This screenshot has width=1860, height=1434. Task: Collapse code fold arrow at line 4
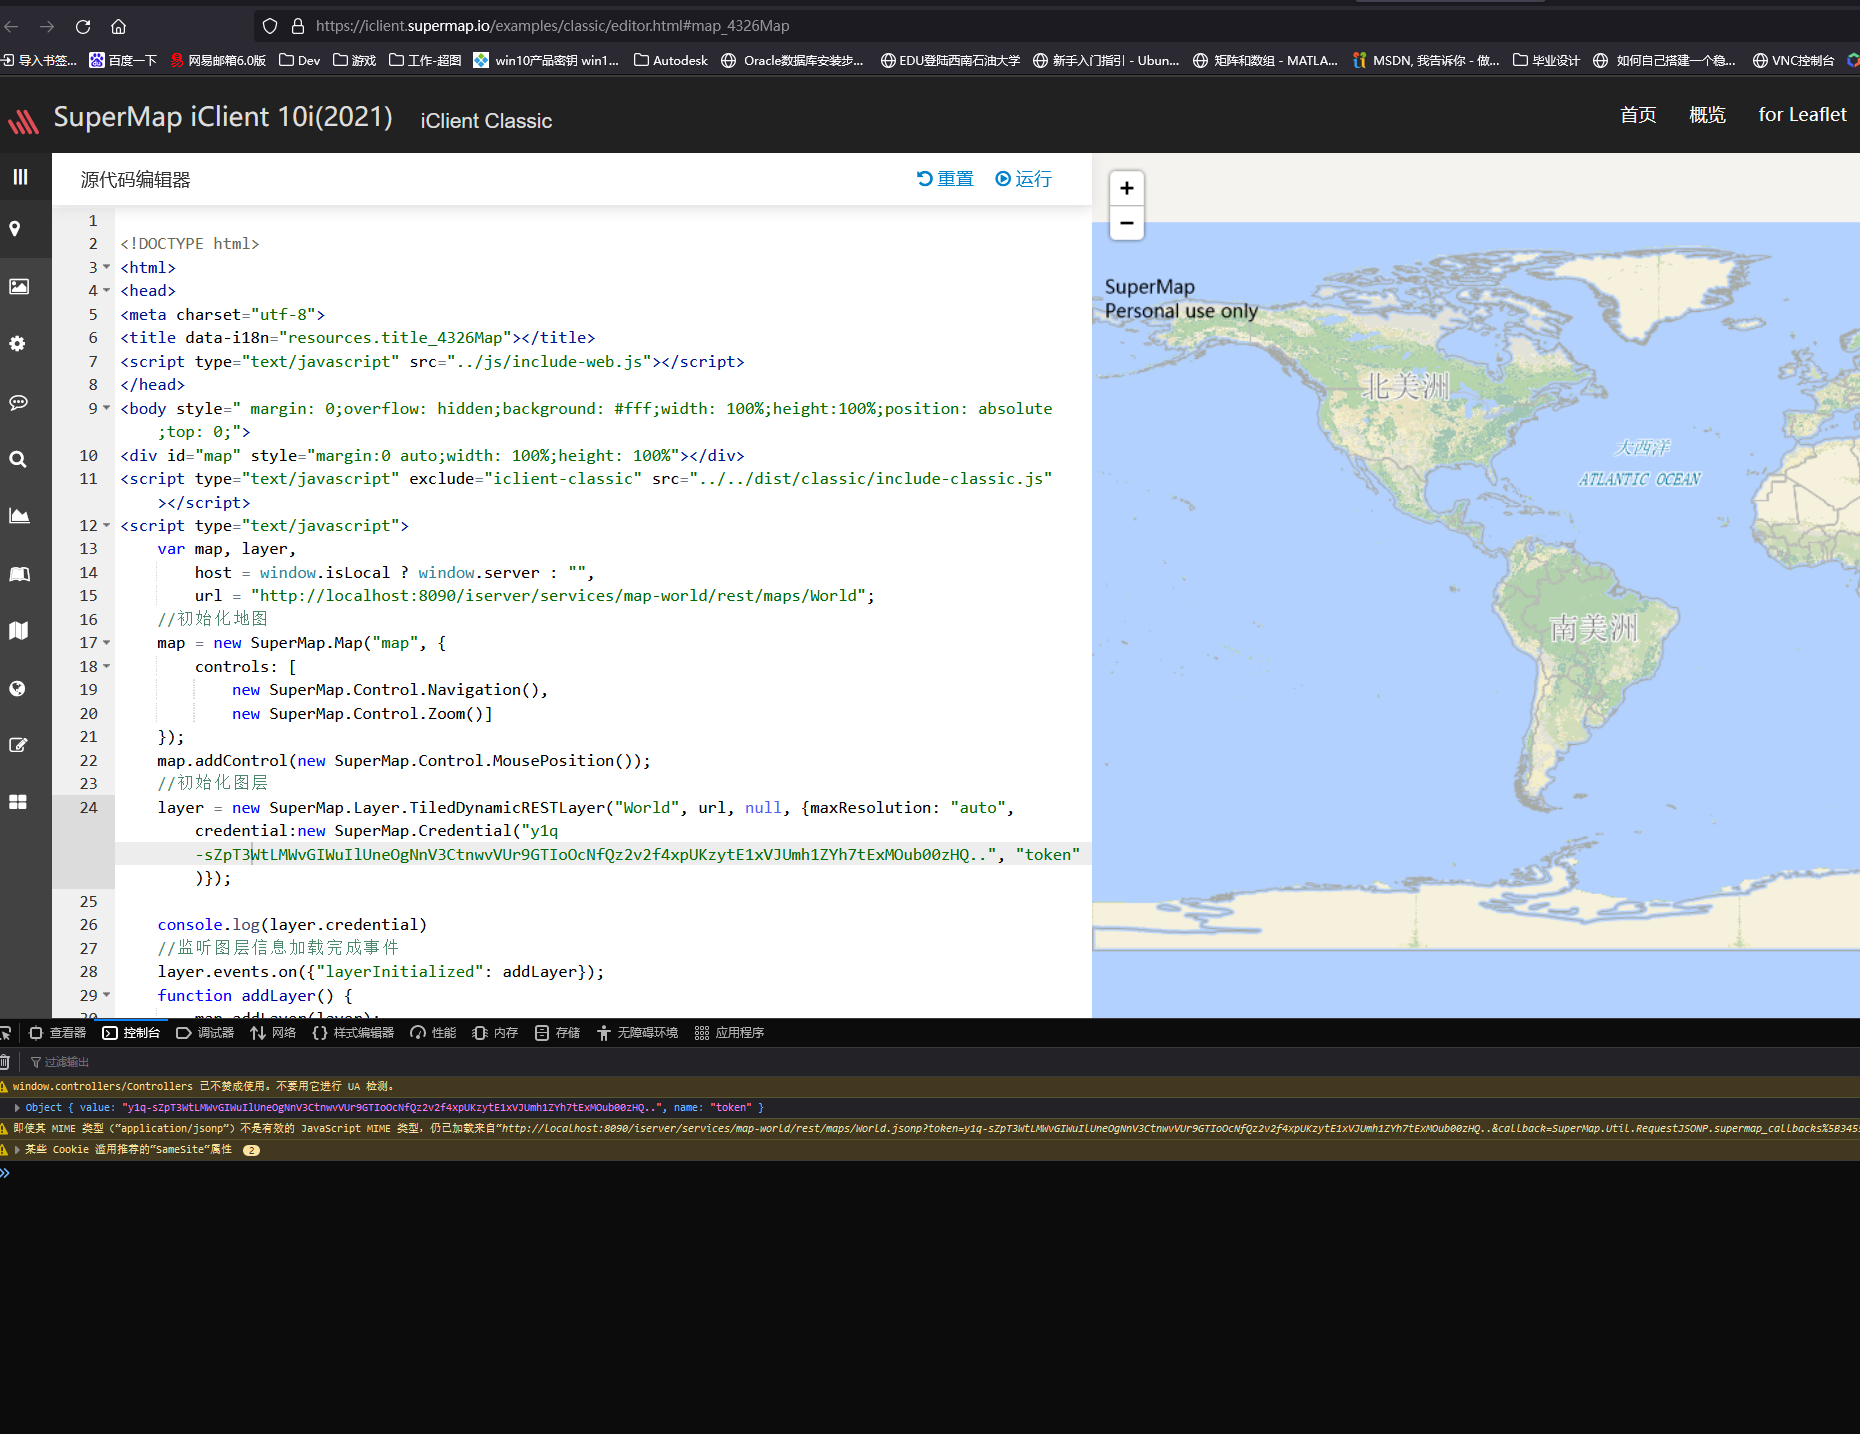point(107,291)
